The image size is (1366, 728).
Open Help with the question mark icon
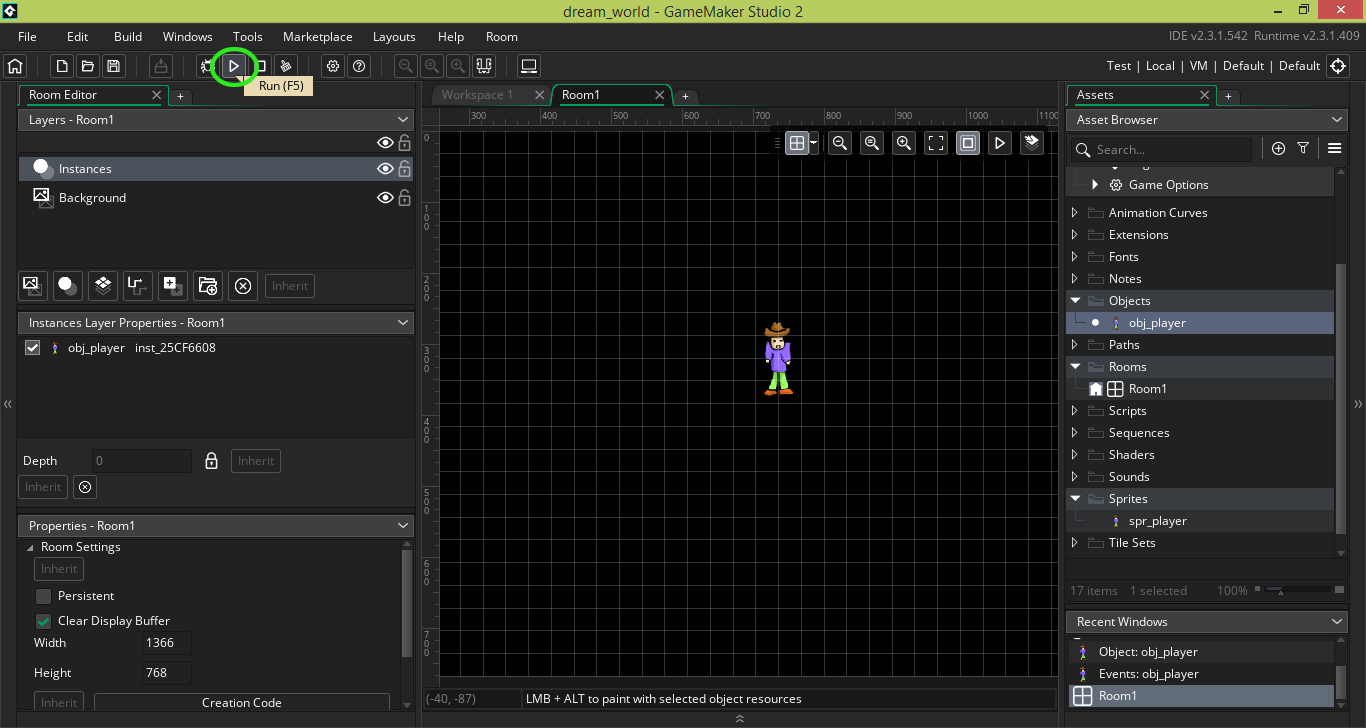tap(359, 66)
